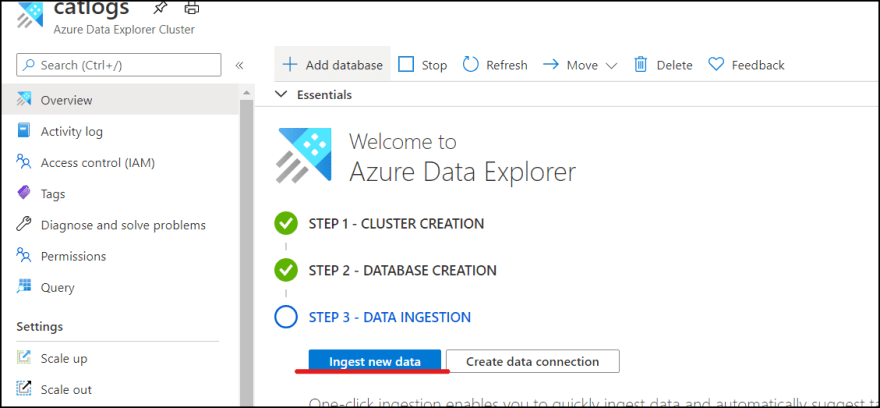Click the Diagnose wrench icon
This screenshot has width=880, height=408.
[24, 224]
